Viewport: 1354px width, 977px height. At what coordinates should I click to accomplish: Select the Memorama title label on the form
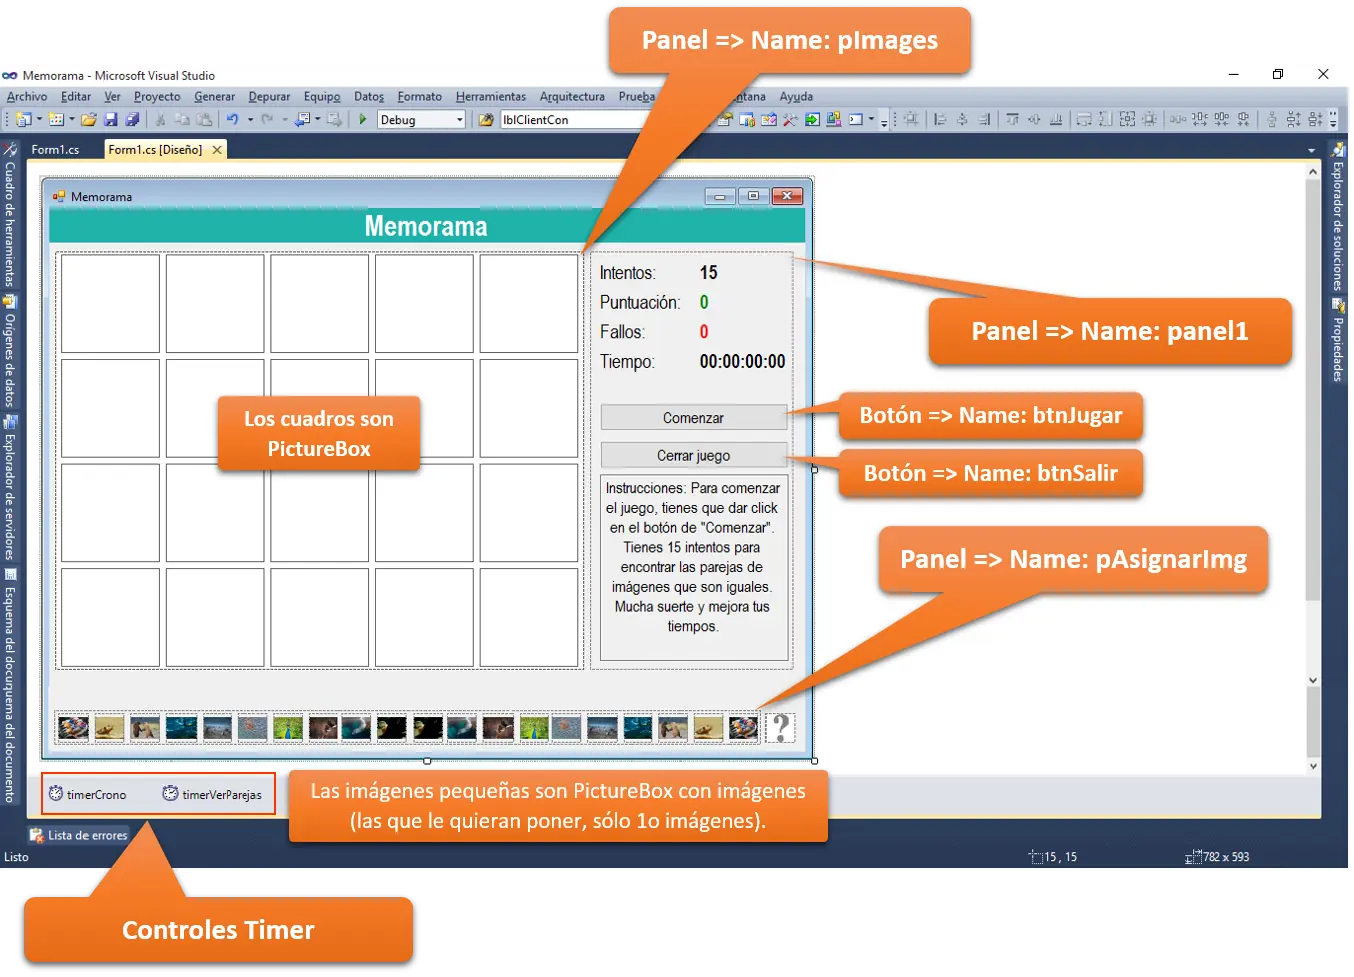[x=426, y=226]
